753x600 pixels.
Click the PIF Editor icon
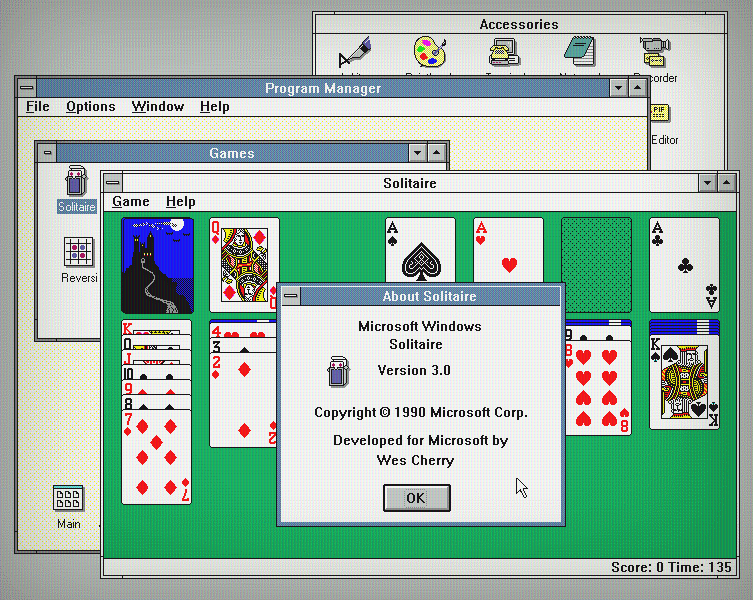coord(660,113)
